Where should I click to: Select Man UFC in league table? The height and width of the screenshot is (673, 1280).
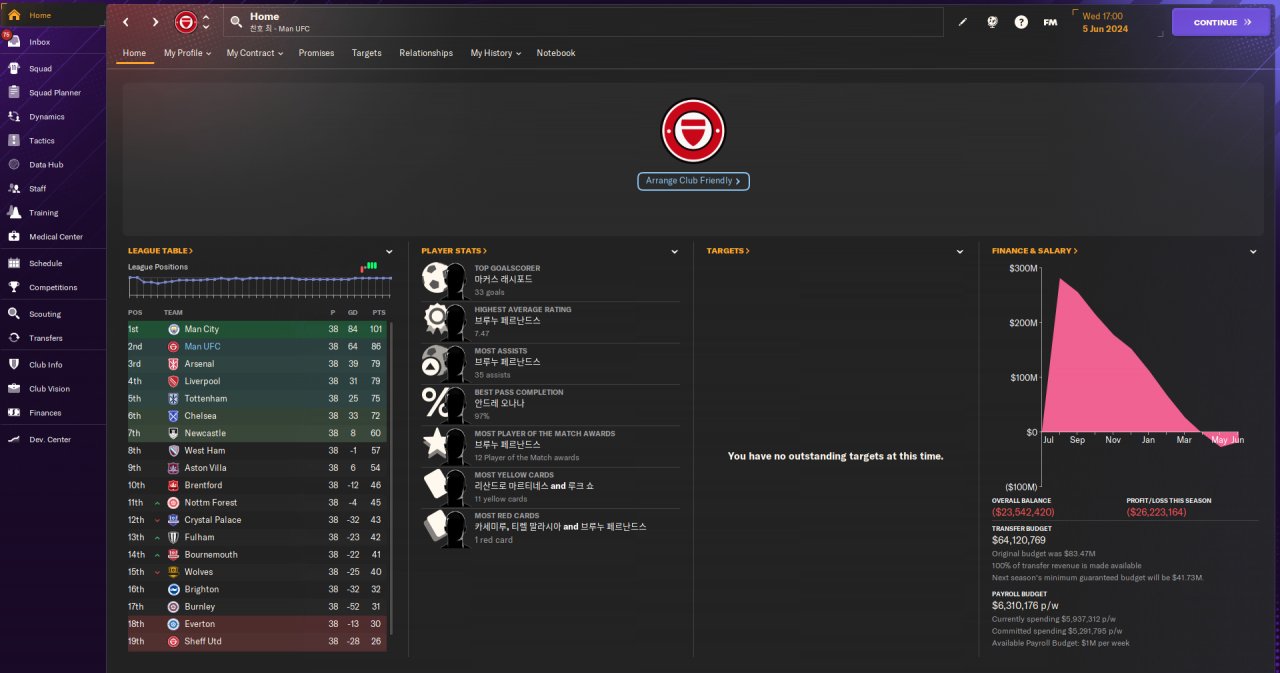point(258,347)
